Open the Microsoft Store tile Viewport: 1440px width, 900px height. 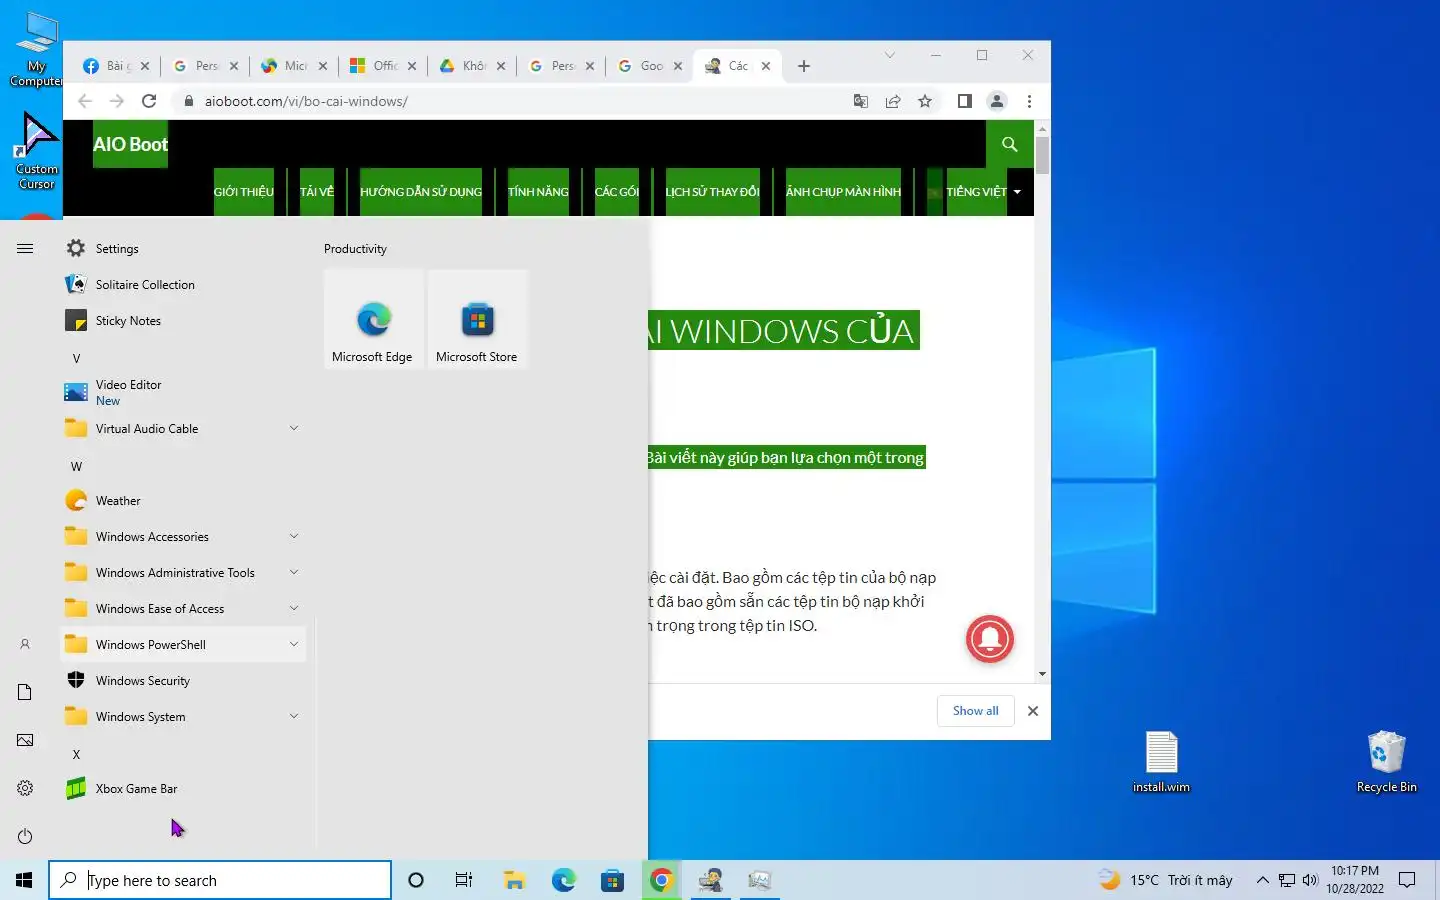pos(477,320)
